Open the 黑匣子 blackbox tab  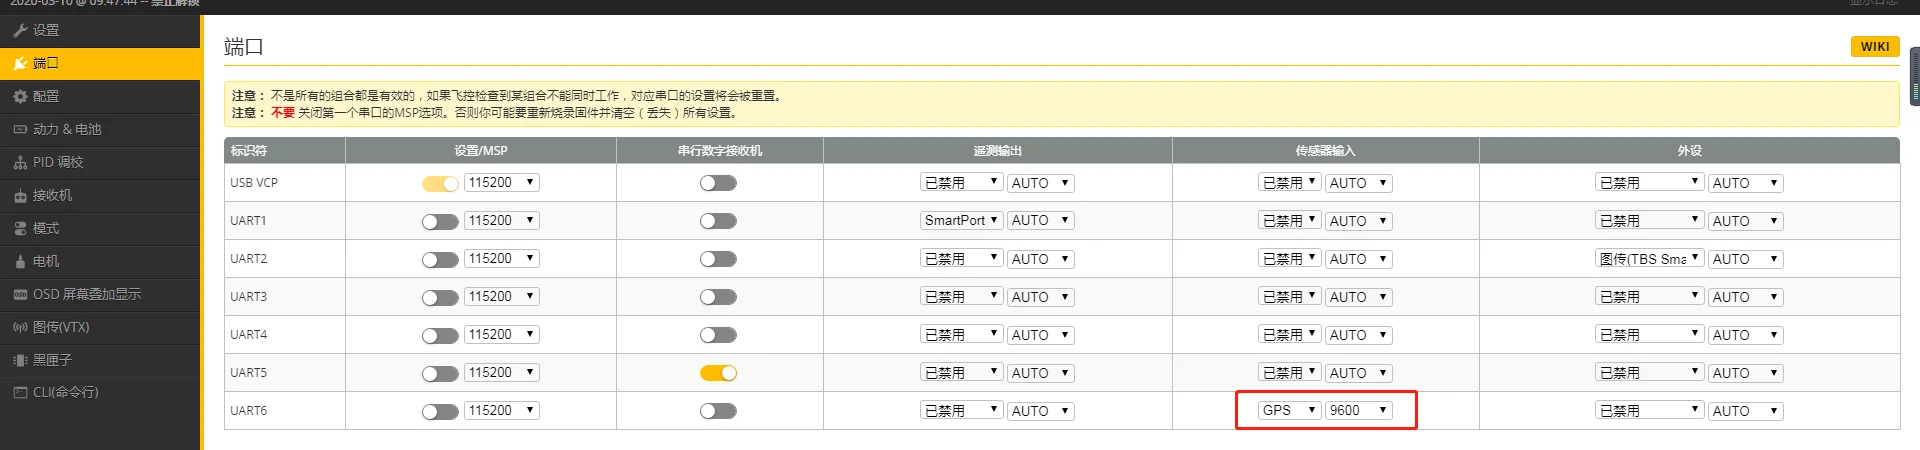coord(52,360)
